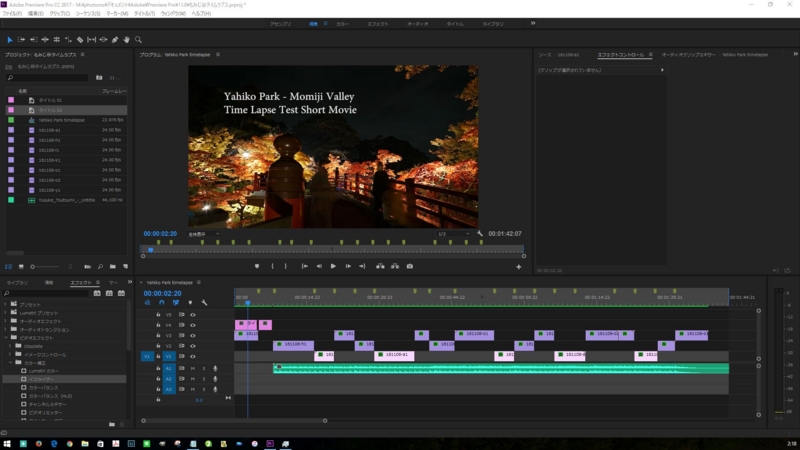Toggle Snap magnet in timeline
Screen dimensions: 800x450
tap(161, 303)
